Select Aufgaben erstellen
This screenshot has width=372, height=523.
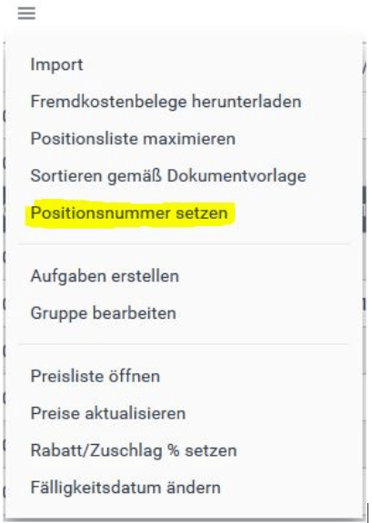pos(105,276)
